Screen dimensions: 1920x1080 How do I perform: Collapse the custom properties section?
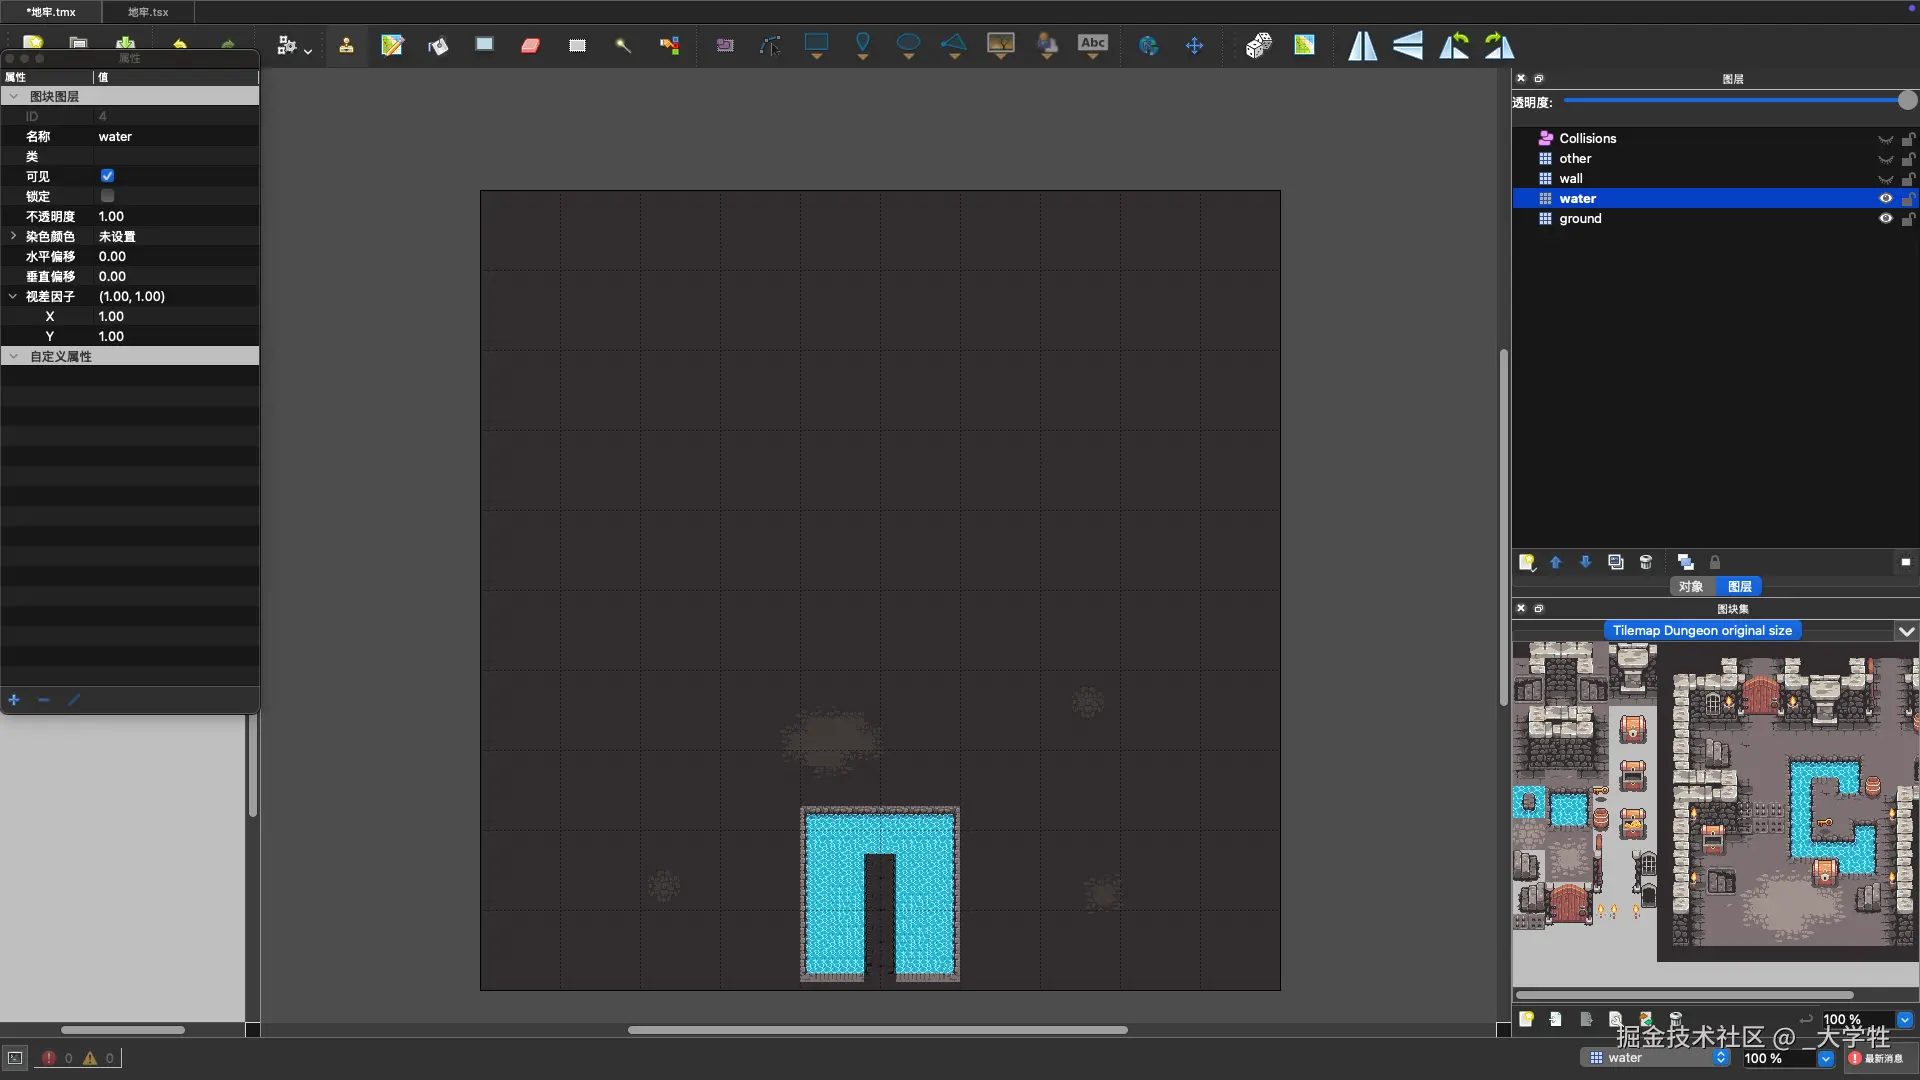pyautogui.click(x=13, y=356)
